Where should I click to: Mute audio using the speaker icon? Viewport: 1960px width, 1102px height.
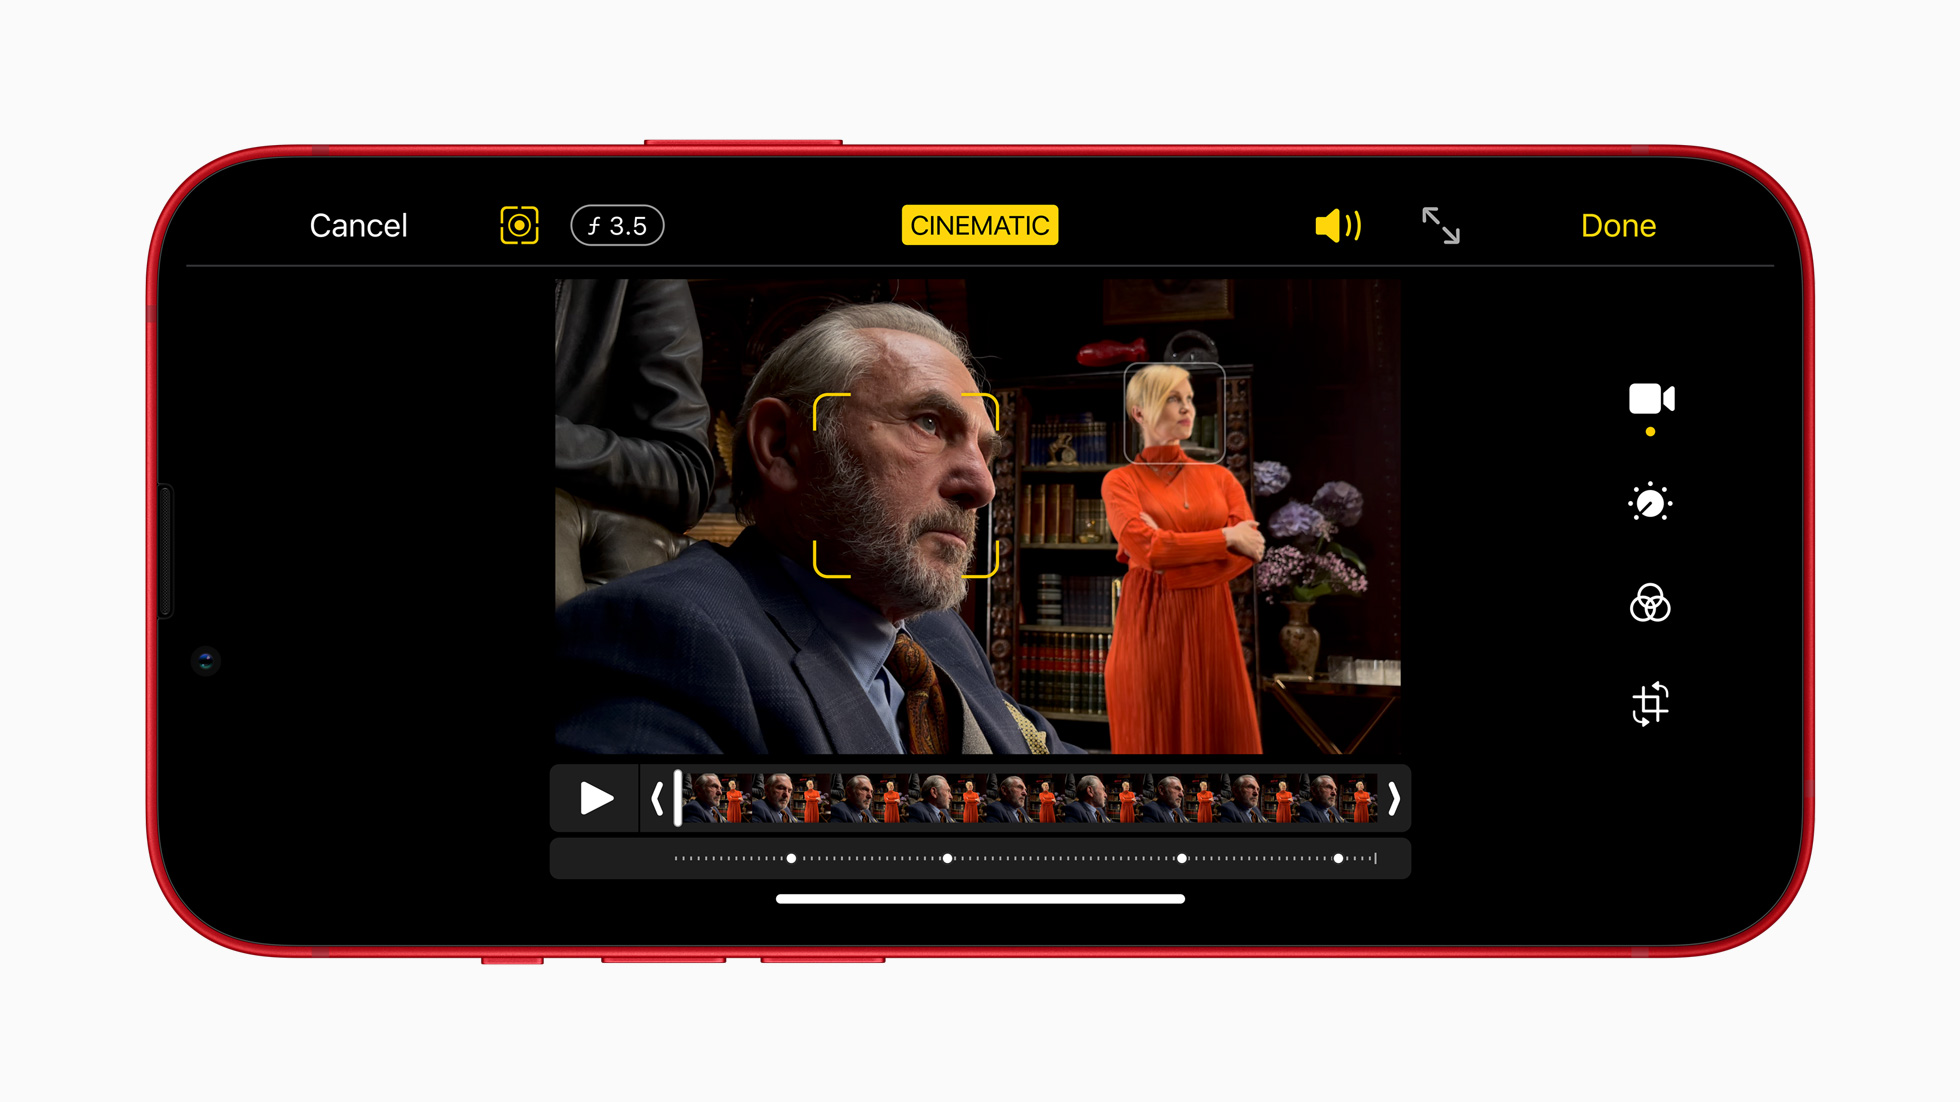(x=1335, y=223)
